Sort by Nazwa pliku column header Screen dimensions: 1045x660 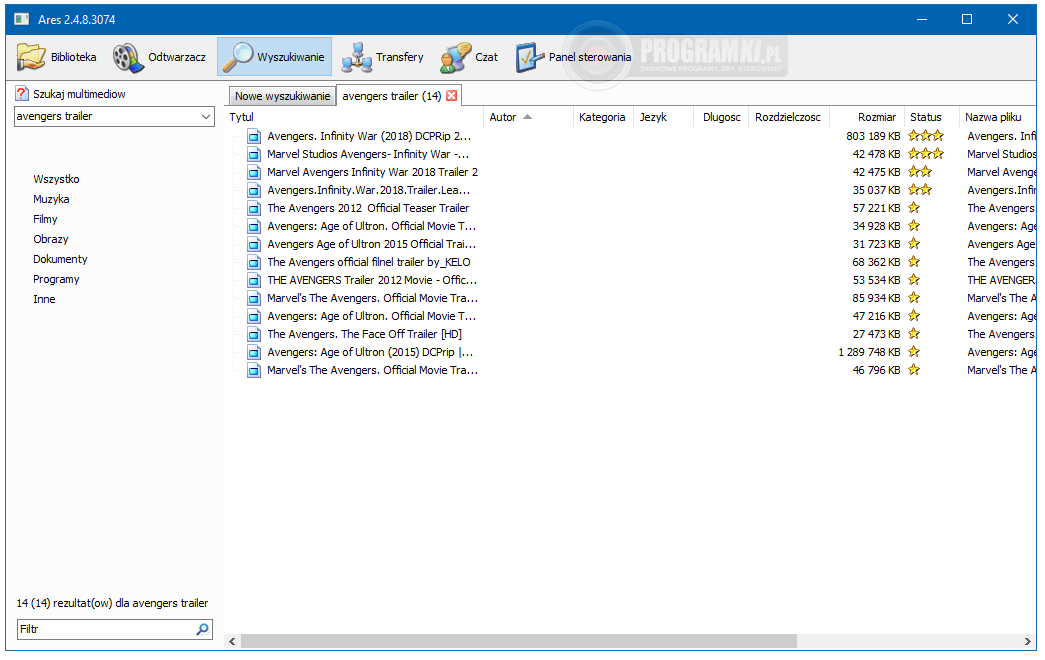pos(998,117)
